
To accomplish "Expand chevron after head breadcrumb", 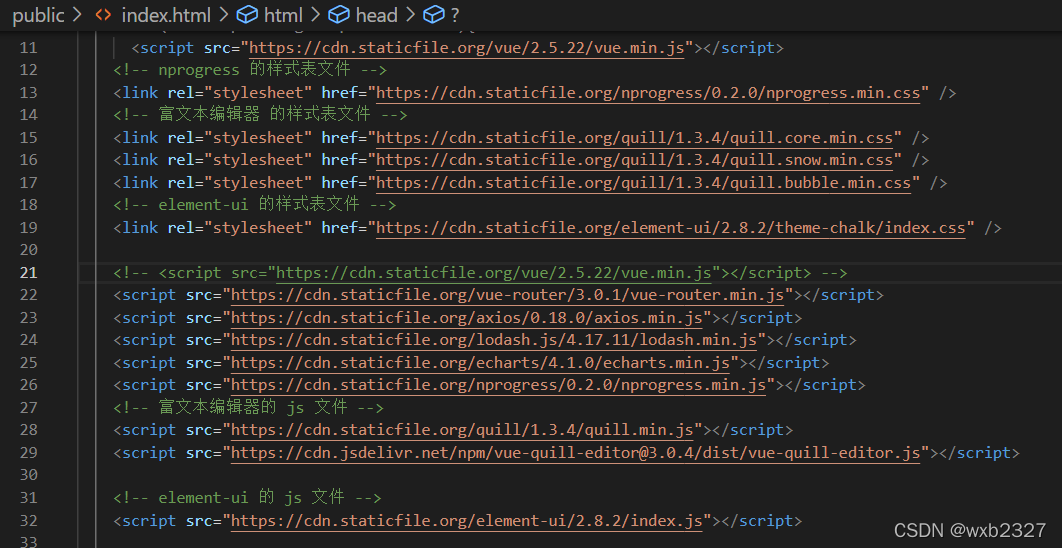I will coord(410,15).
